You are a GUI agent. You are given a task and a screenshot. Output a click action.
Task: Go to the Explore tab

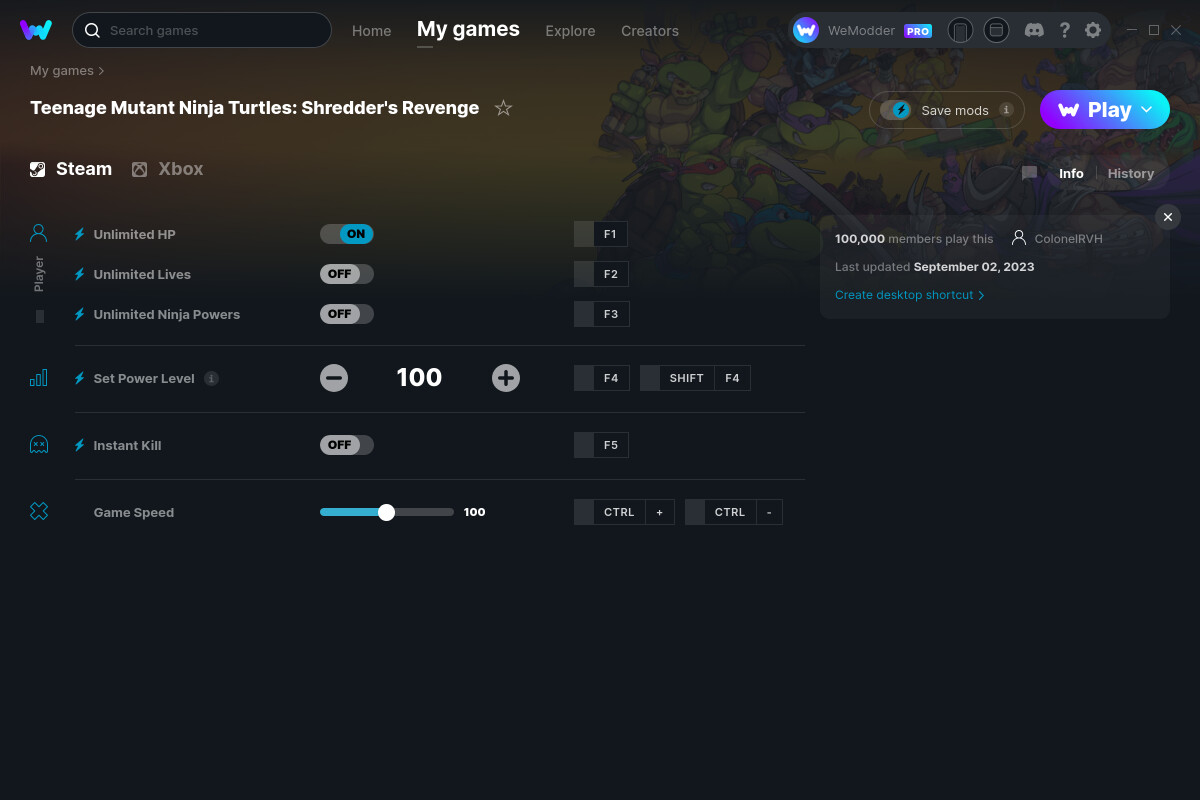(x=570, y=31)
